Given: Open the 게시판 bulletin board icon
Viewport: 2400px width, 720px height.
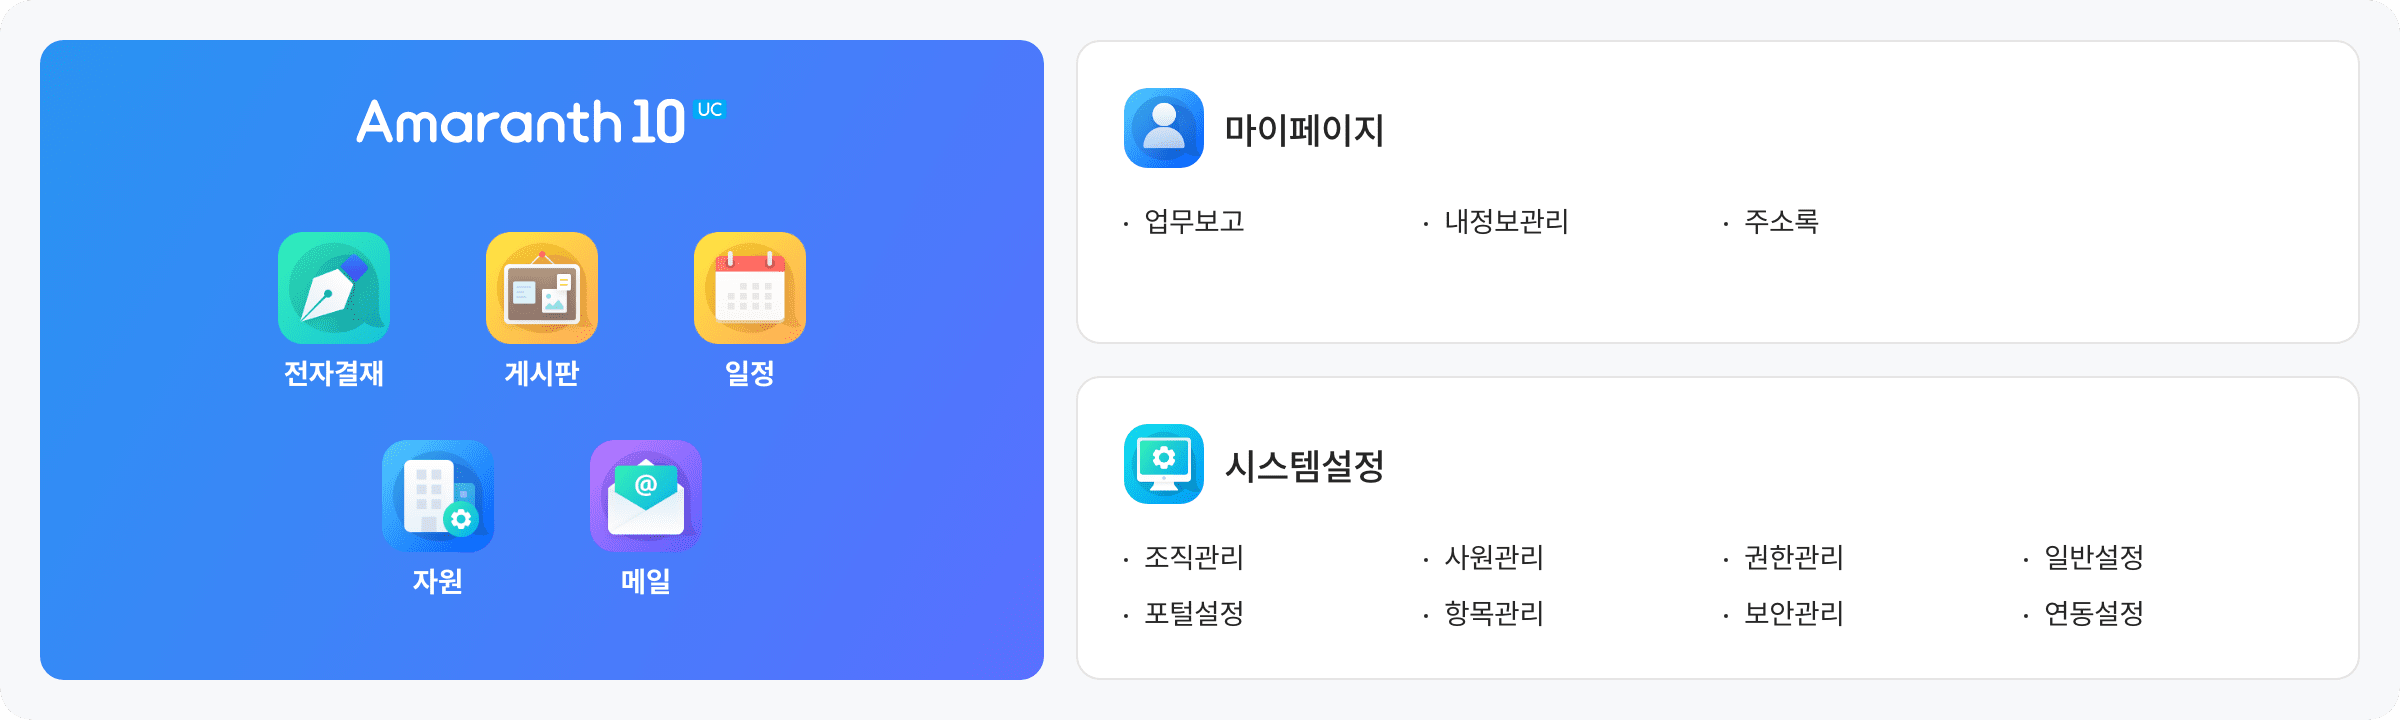Looking at the screenshot, I should pyautogui.click(x=542, y=288).
